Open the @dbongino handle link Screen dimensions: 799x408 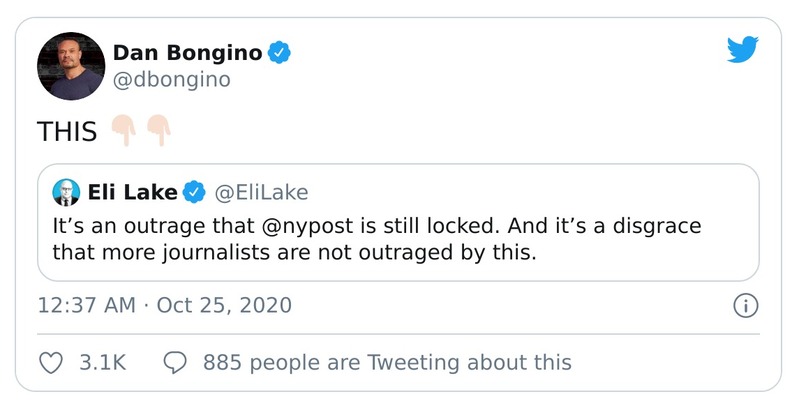(x=171, y=80)
